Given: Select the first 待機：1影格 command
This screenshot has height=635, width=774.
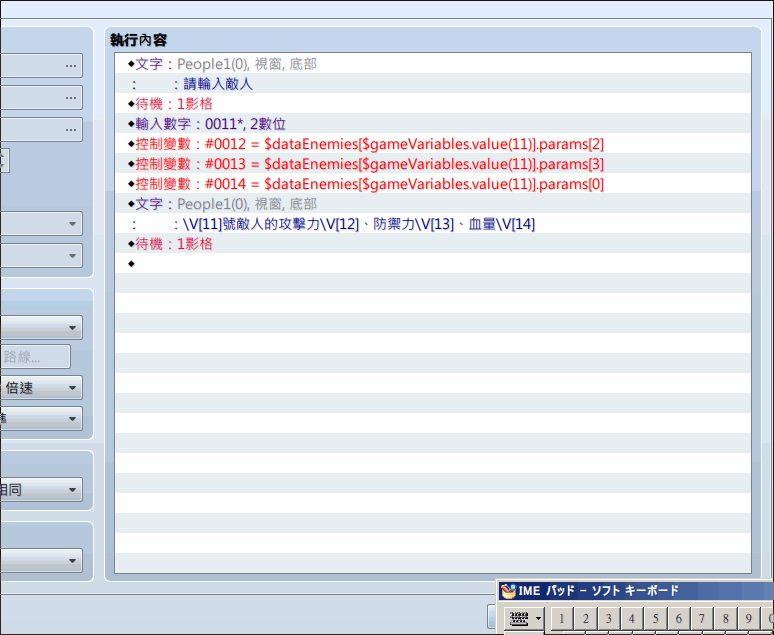Looking at the screenshot, I should [433, 104].
